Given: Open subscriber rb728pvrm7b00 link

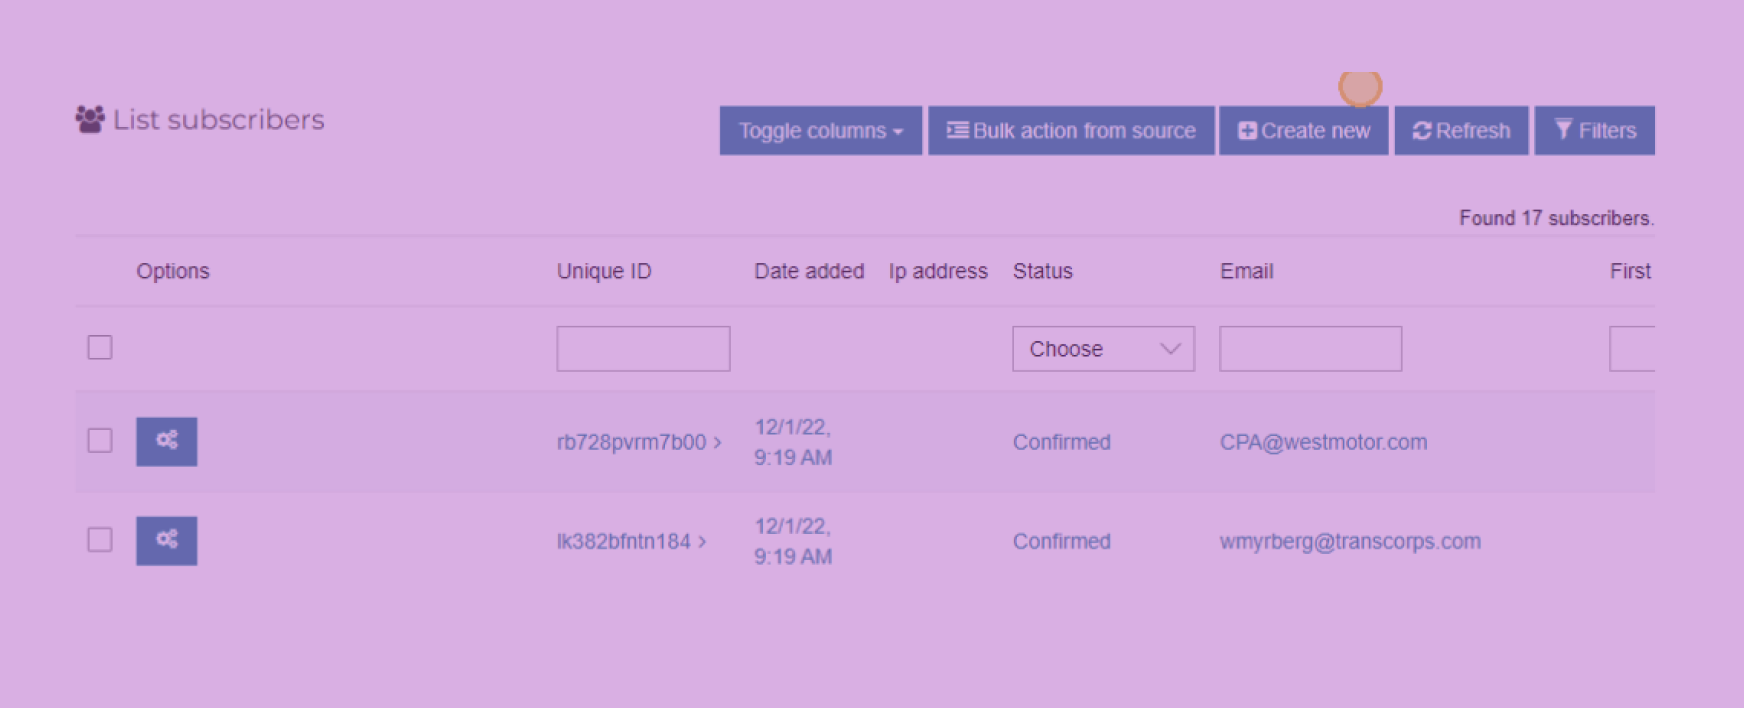Looking at the screenshot, I should pos(631,442).
